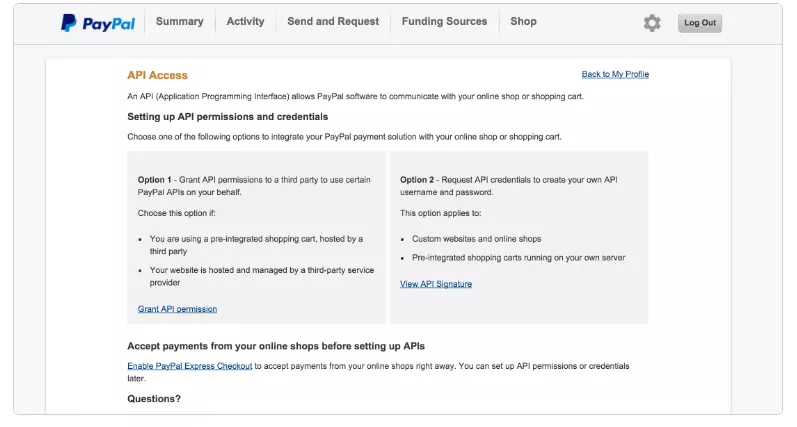Click the View API Signature link
Screen dimensions: 797x427
[436, 284]
